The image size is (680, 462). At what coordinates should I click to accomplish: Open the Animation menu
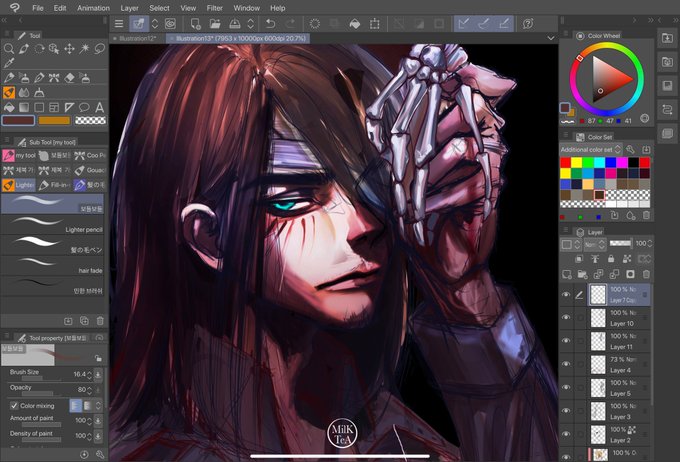pyautogui.click(x=93, y=8)
